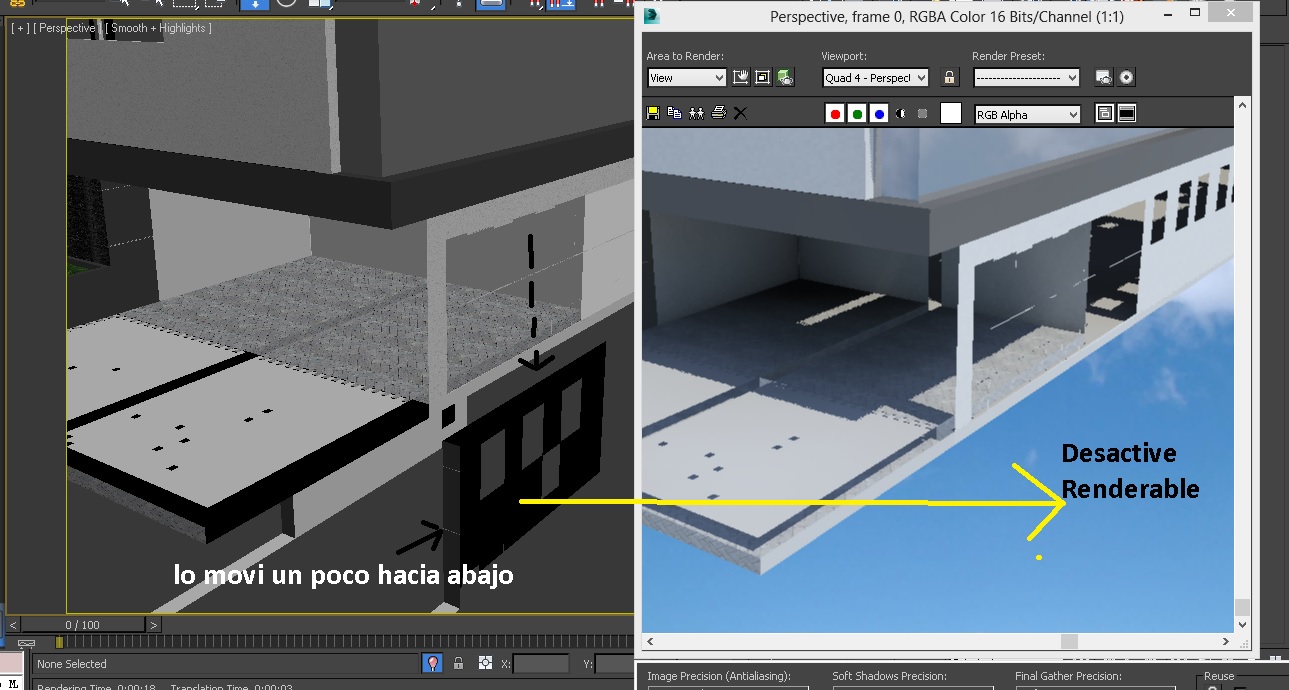Toggle UI overlay icon in rendered frame toolbar
Screen dimensions: 1289x690
pos(1105,114)
